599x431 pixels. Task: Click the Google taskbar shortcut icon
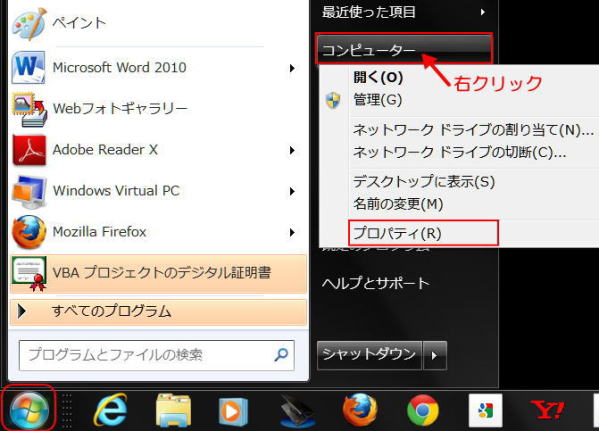pyautogui.click(x=486, y=411)
